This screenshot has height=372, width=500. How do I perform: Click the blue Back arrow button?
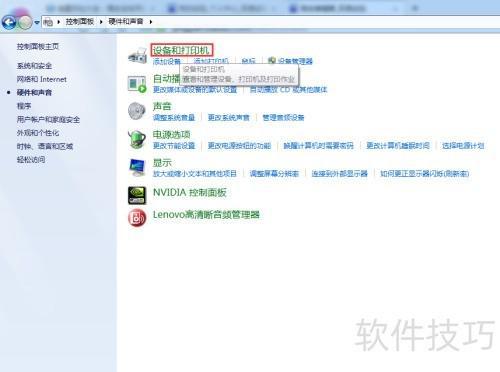click(9, 22)
